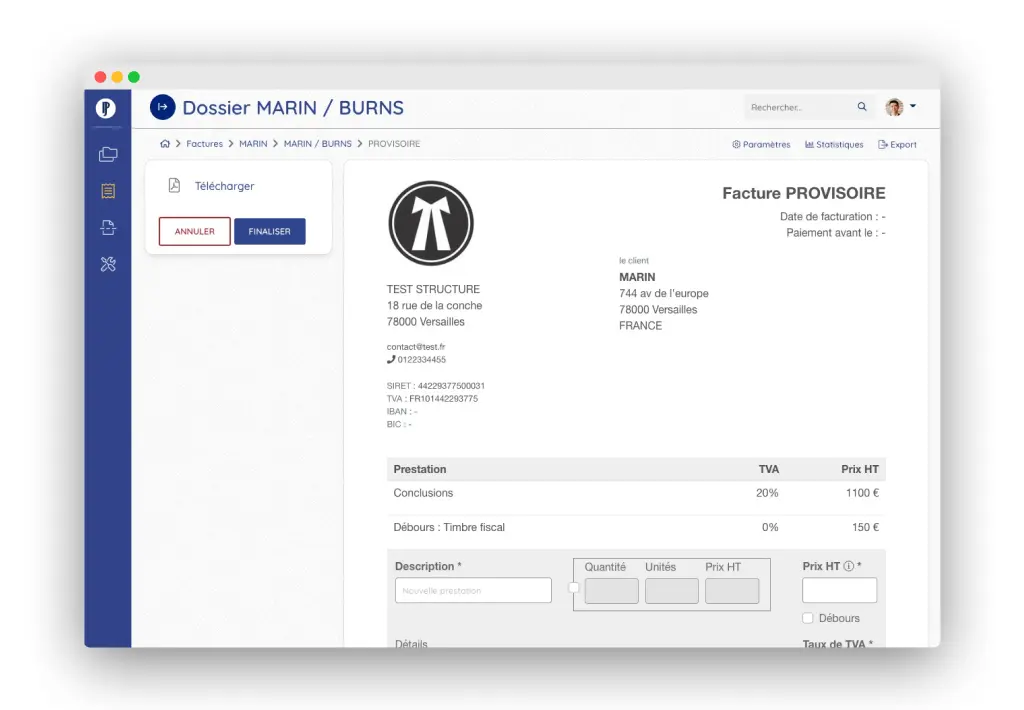Click the document scan sidebar icon
The height and width of the screenshot is (710, 1024).
point(108,228)
